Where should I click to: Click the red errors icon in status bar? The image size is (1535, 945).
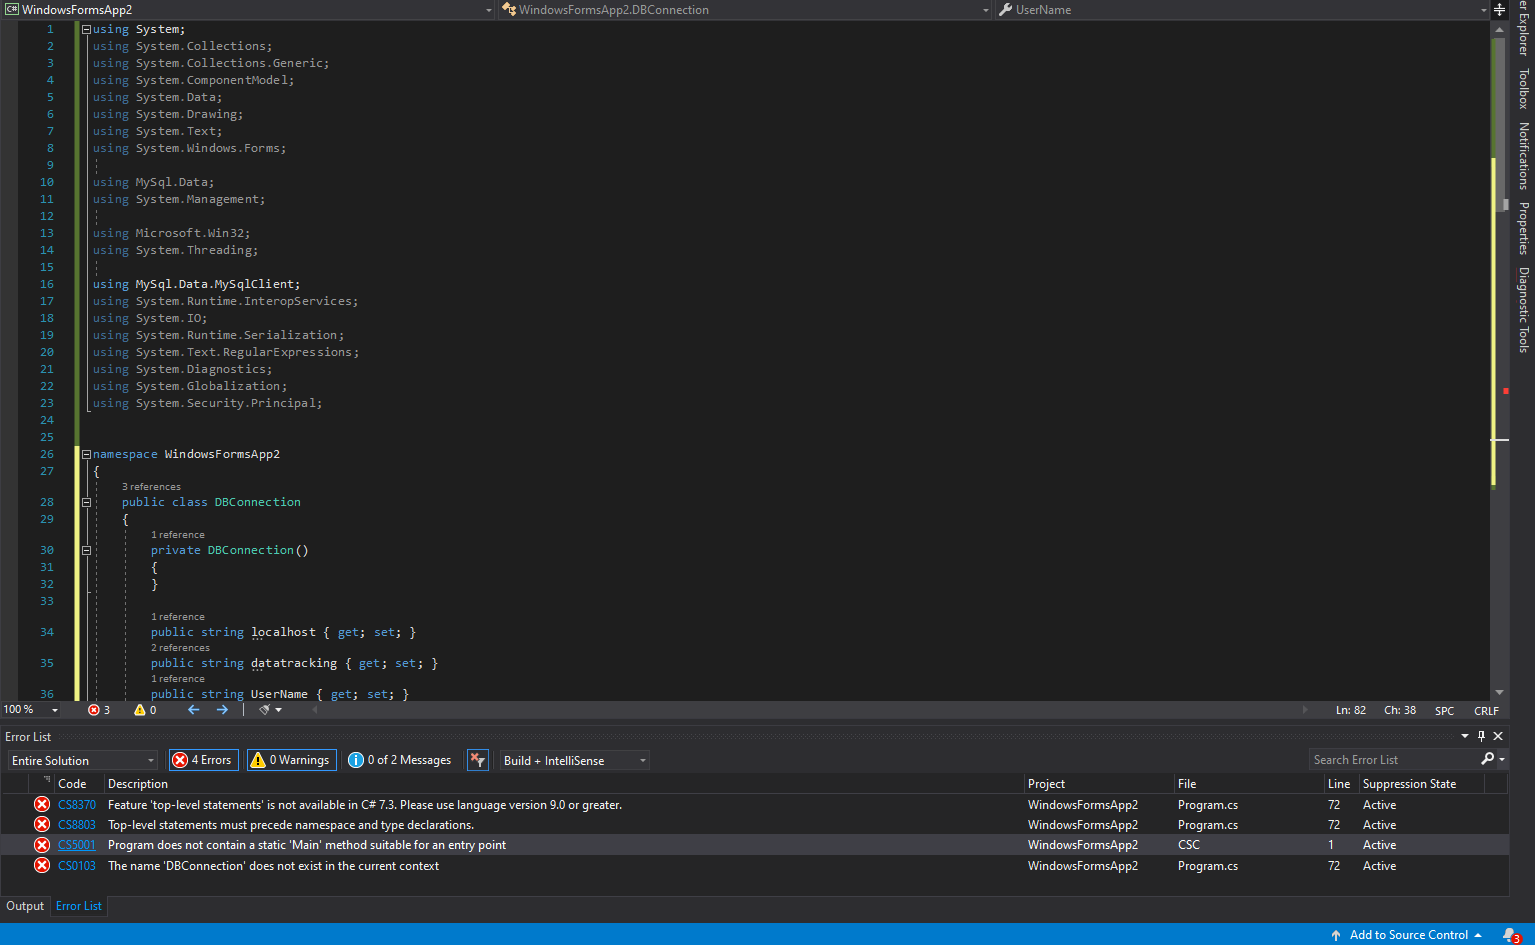click(x=98, y=710)
